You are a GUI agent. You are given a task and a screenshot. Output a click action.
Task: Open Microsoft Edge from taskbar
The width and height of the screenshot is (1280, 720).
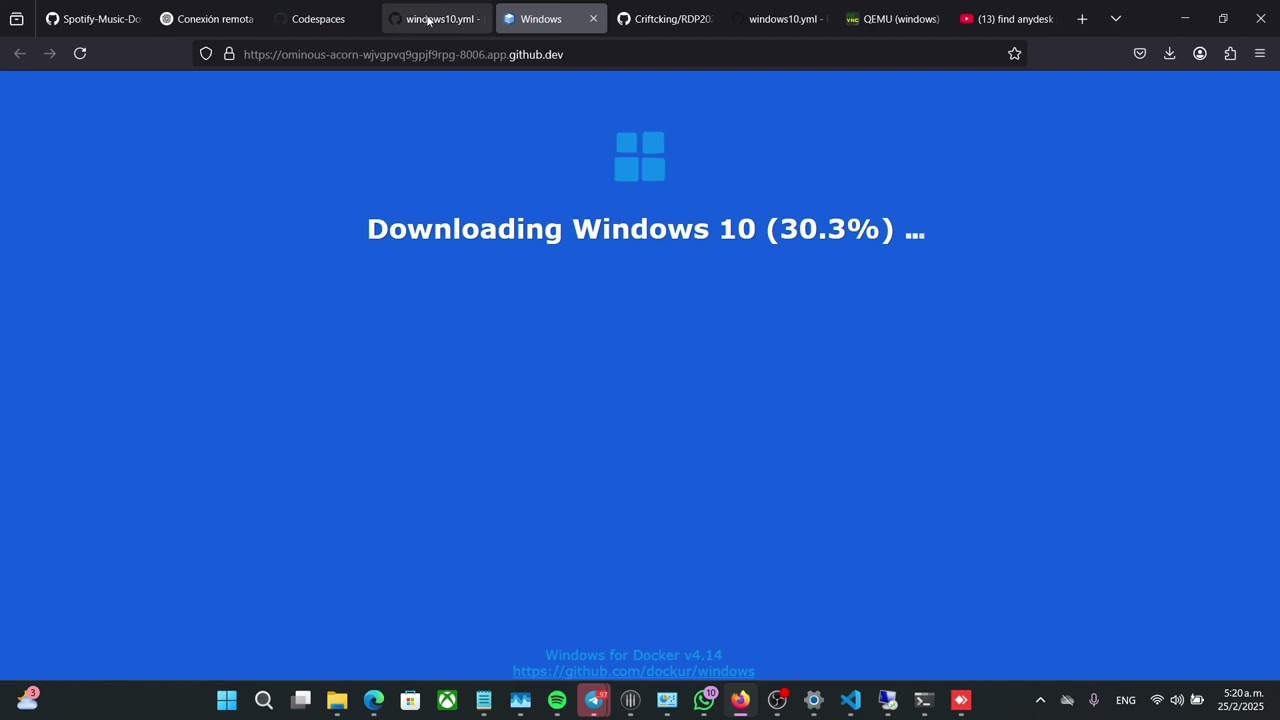374,700
